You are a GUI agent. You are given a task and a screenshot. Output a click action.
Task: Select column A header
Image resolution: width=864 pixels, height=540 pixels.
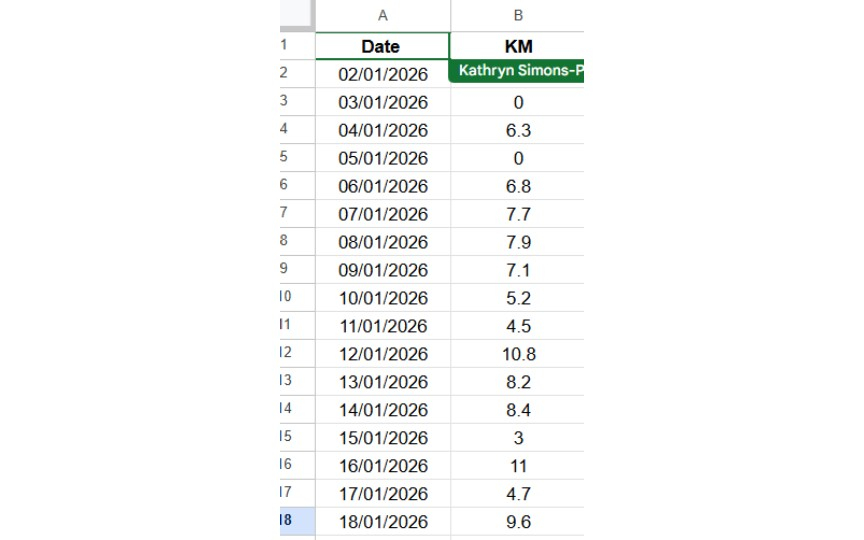click(x=382, y=15)
